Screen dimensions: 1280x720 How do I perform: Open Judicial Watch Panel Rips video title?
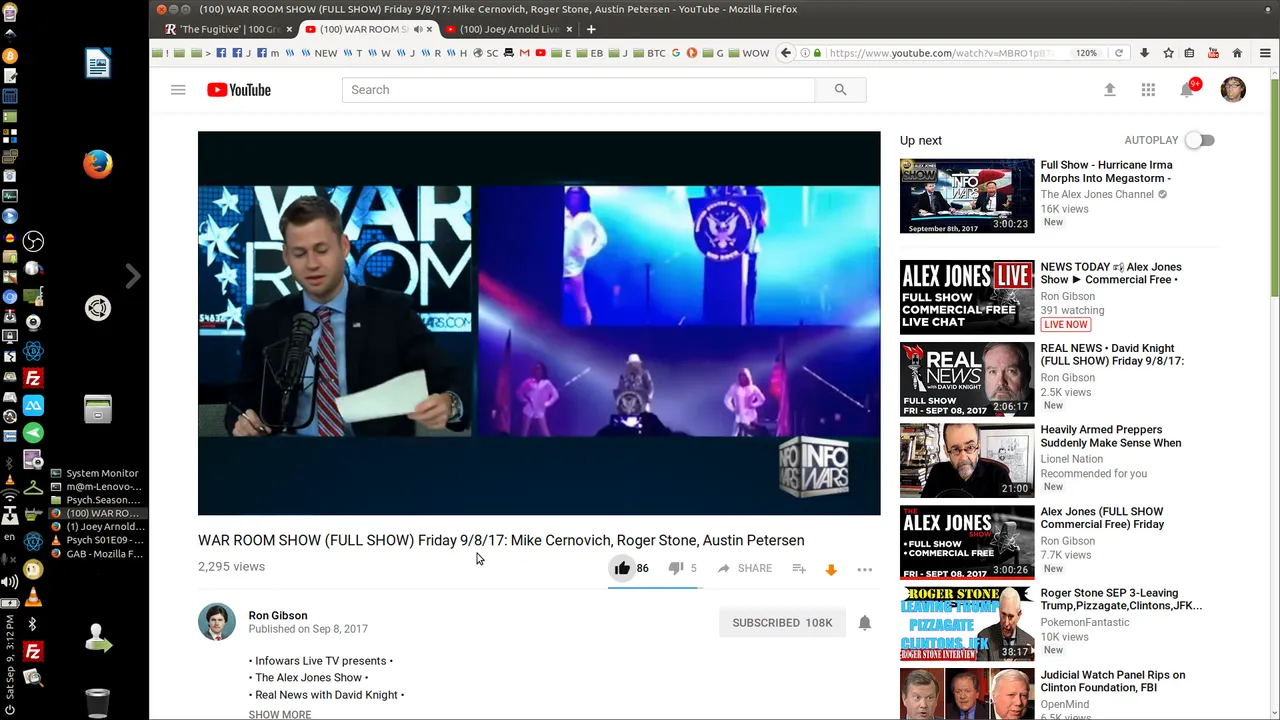click(1113, 681)
